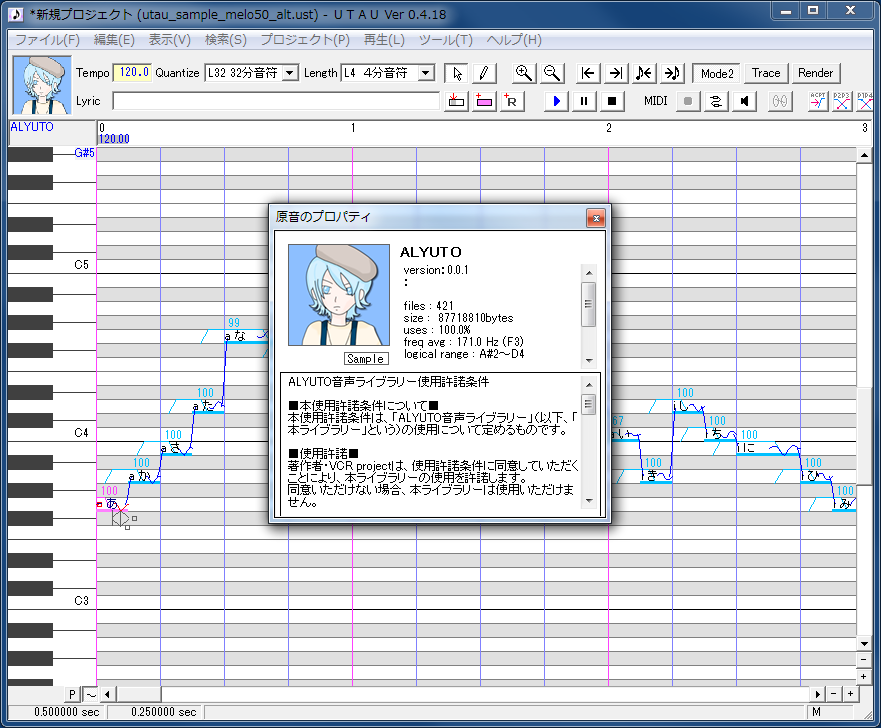Click the note with left arrow icon
The width and height of the screenshot is (881, 728).
pyautogui.click(x=644, y=73)
